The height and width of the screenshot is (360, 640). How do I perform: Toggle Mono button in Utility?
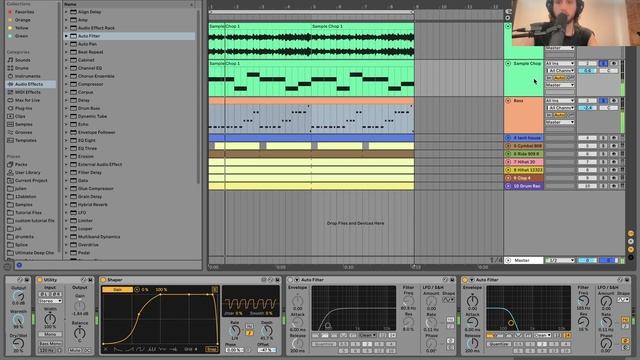(50, 334)
